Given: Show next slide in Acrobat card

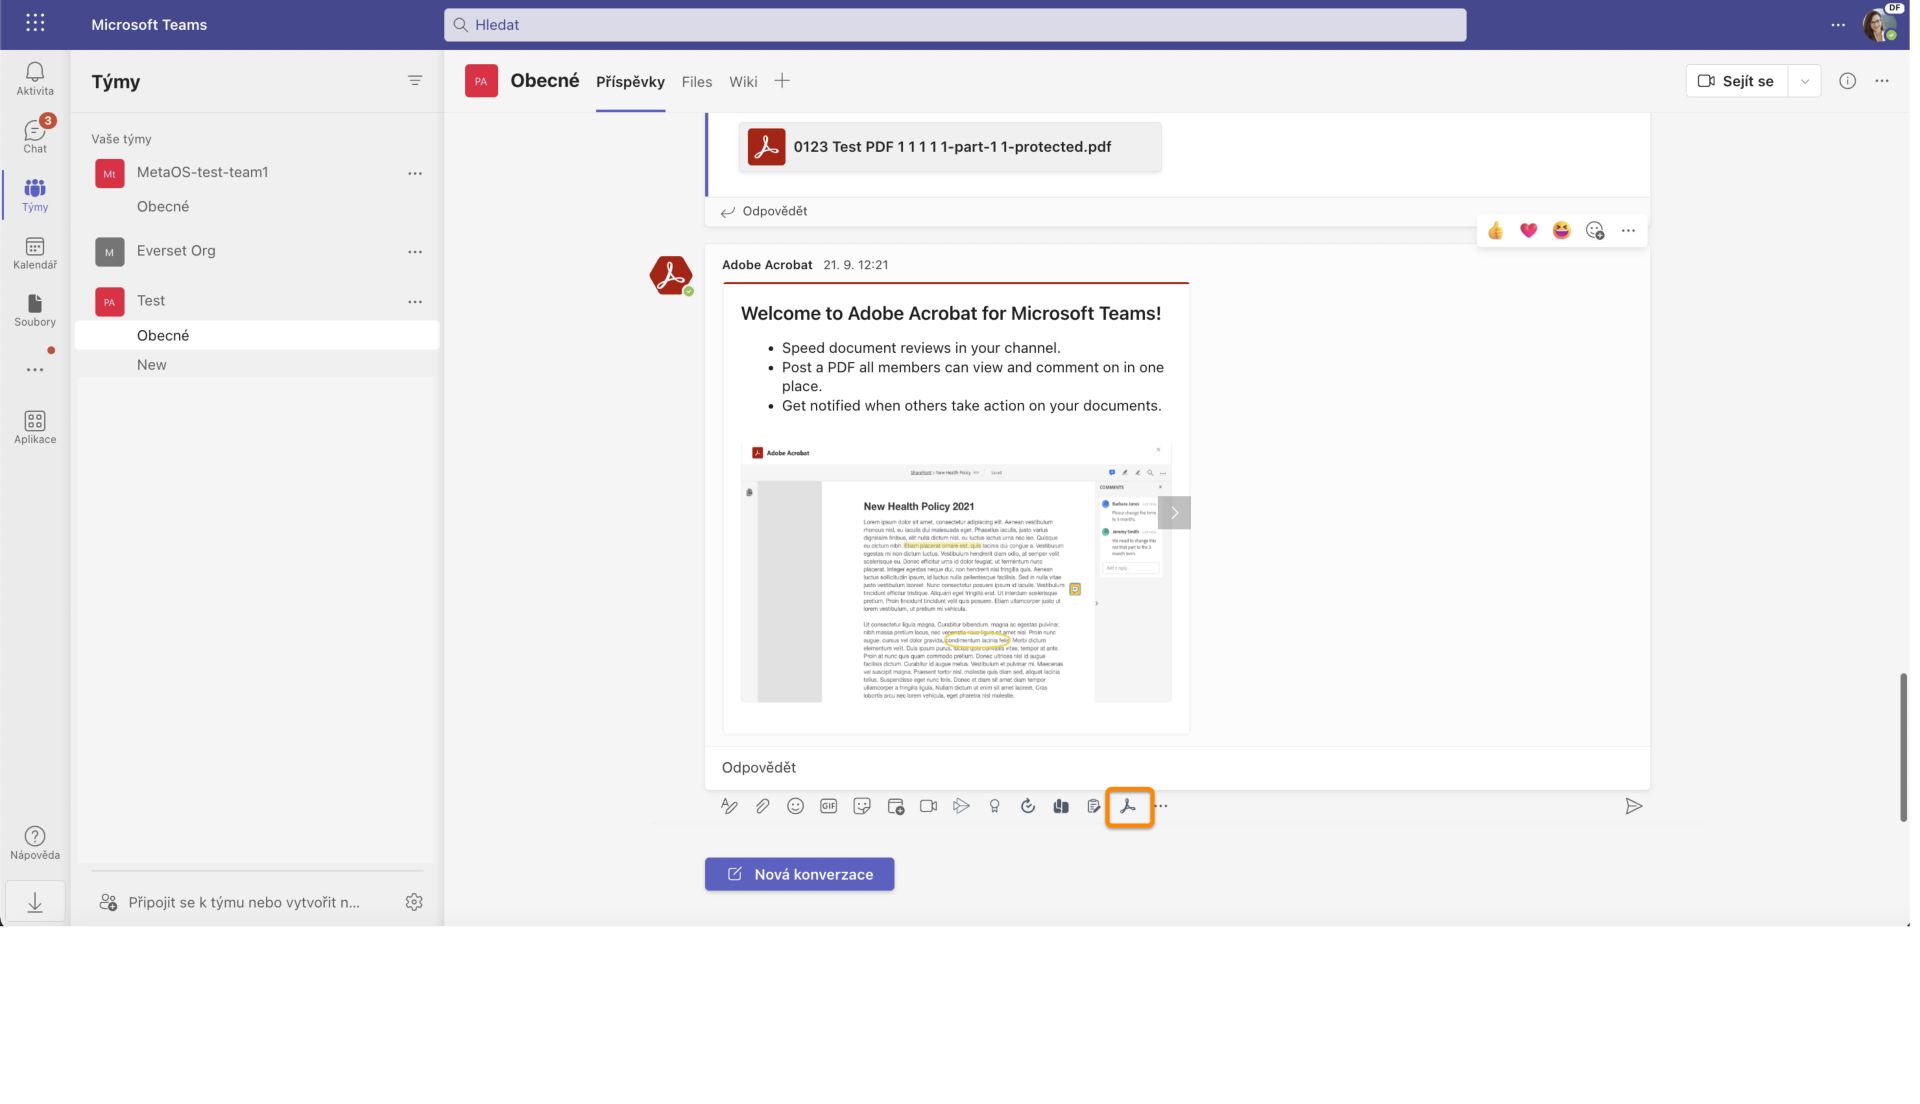Looking at the screenshot, I should tap(1174, 513).
